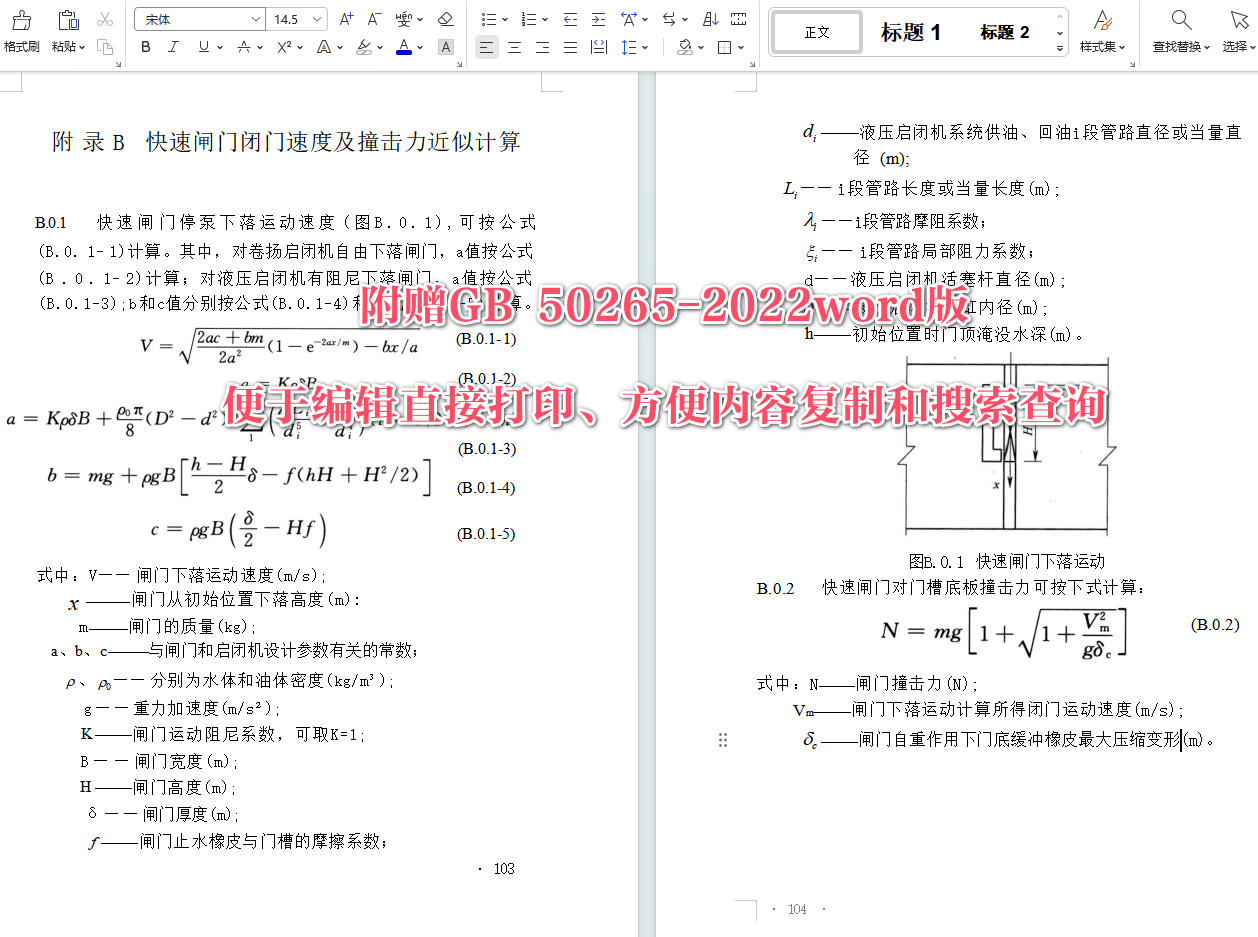Image resolution: width=1258 pixels, height=937 pixels.
Task: Apply superscript formatting with X² icon
Action: click(283, 47)
